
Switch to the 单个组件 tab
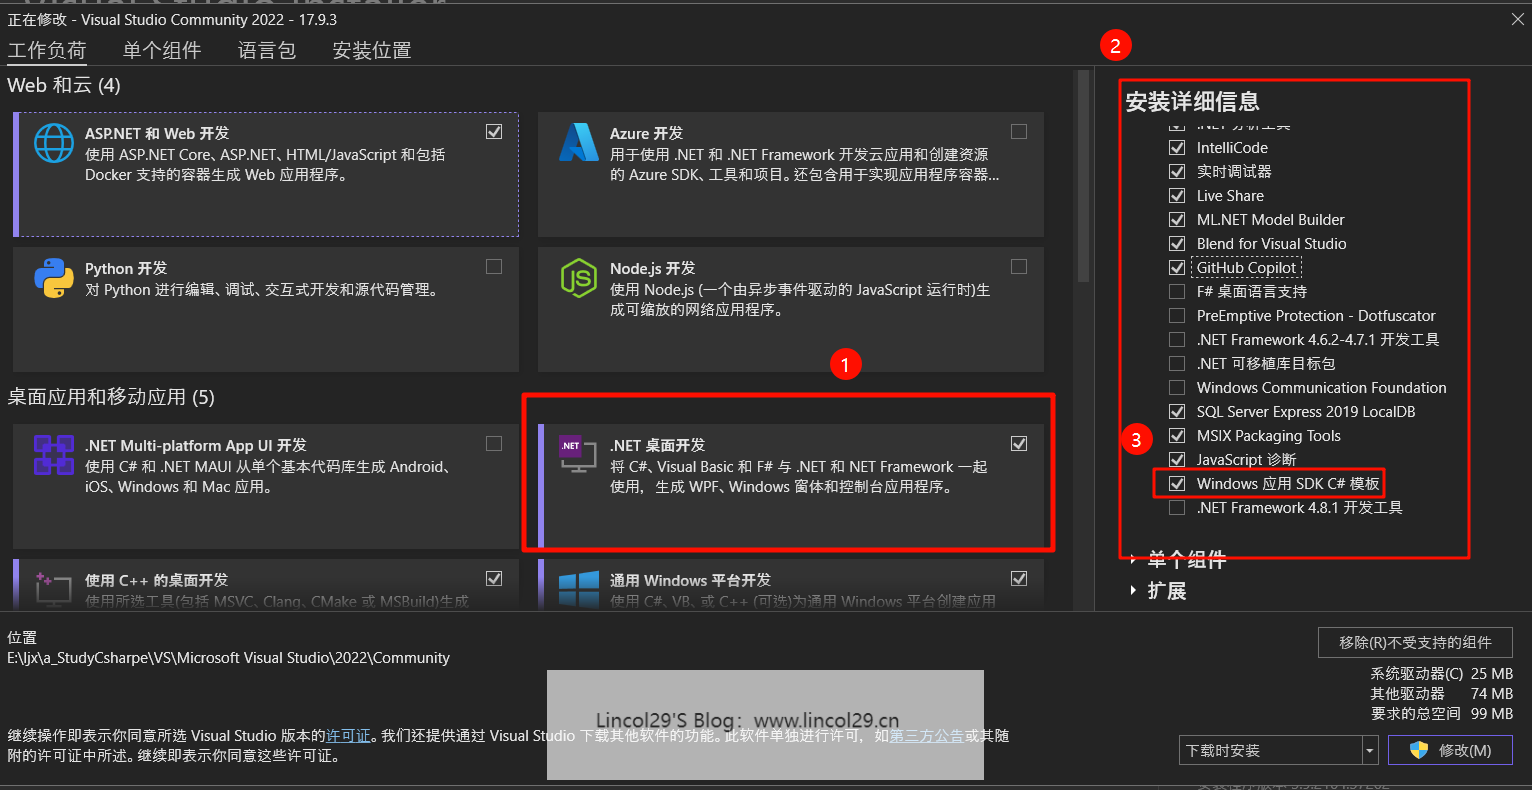click(162, 50)
